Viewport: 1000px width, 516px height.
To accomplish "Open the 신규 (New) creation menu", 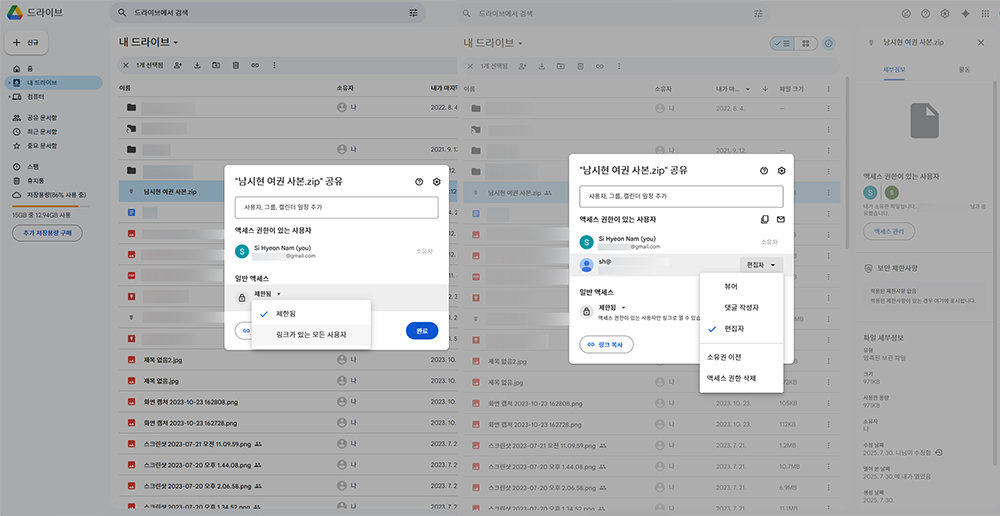I will tap(24, 44).
